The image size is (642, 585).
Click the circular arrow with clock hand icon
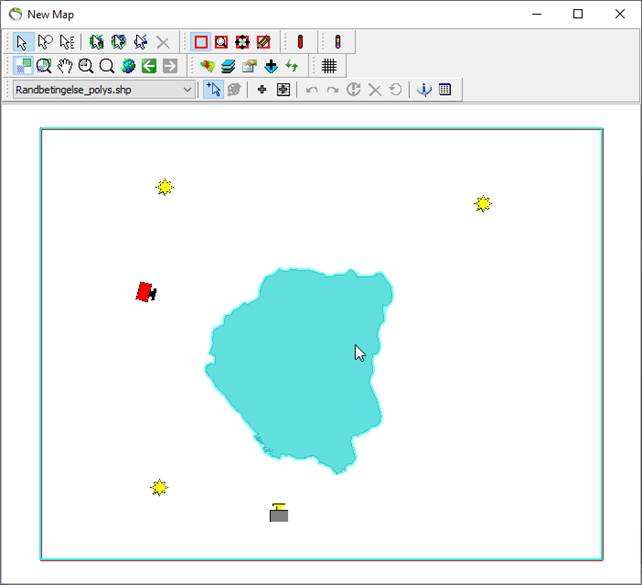click(353, 89)
